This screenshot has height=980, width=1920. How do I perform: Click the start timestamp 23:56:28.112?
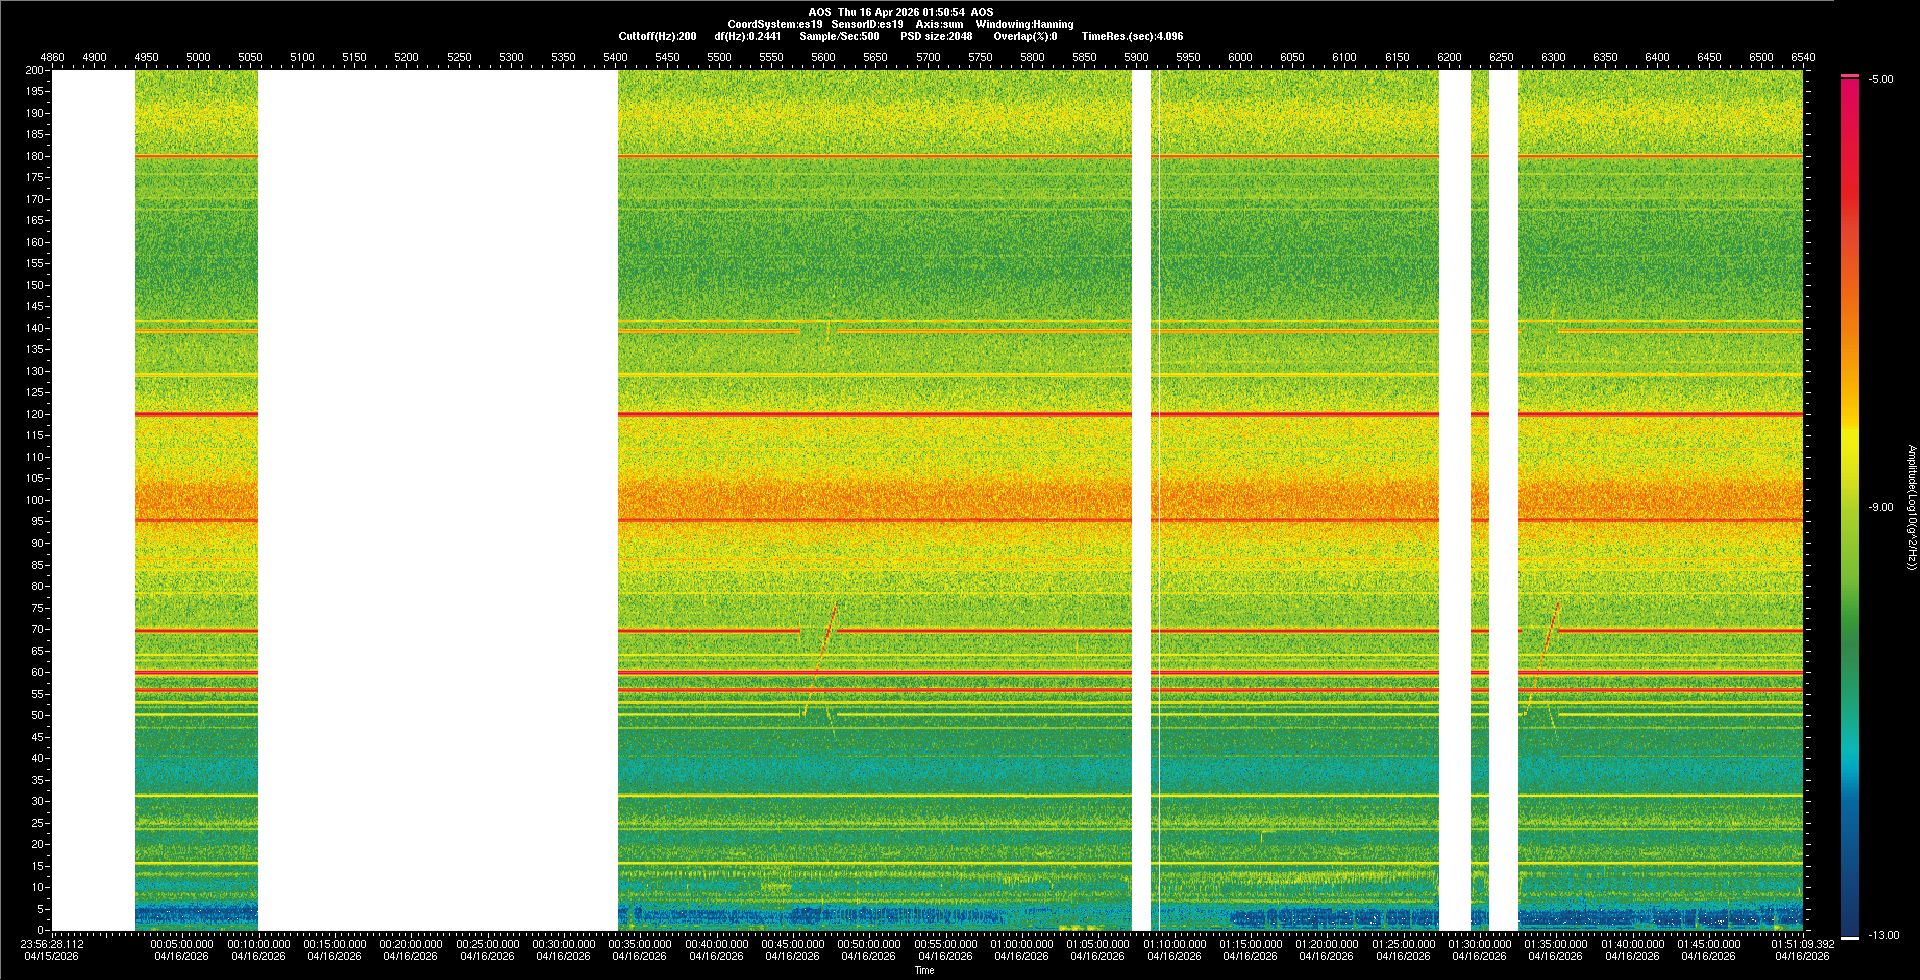click(x=53, y=944)
